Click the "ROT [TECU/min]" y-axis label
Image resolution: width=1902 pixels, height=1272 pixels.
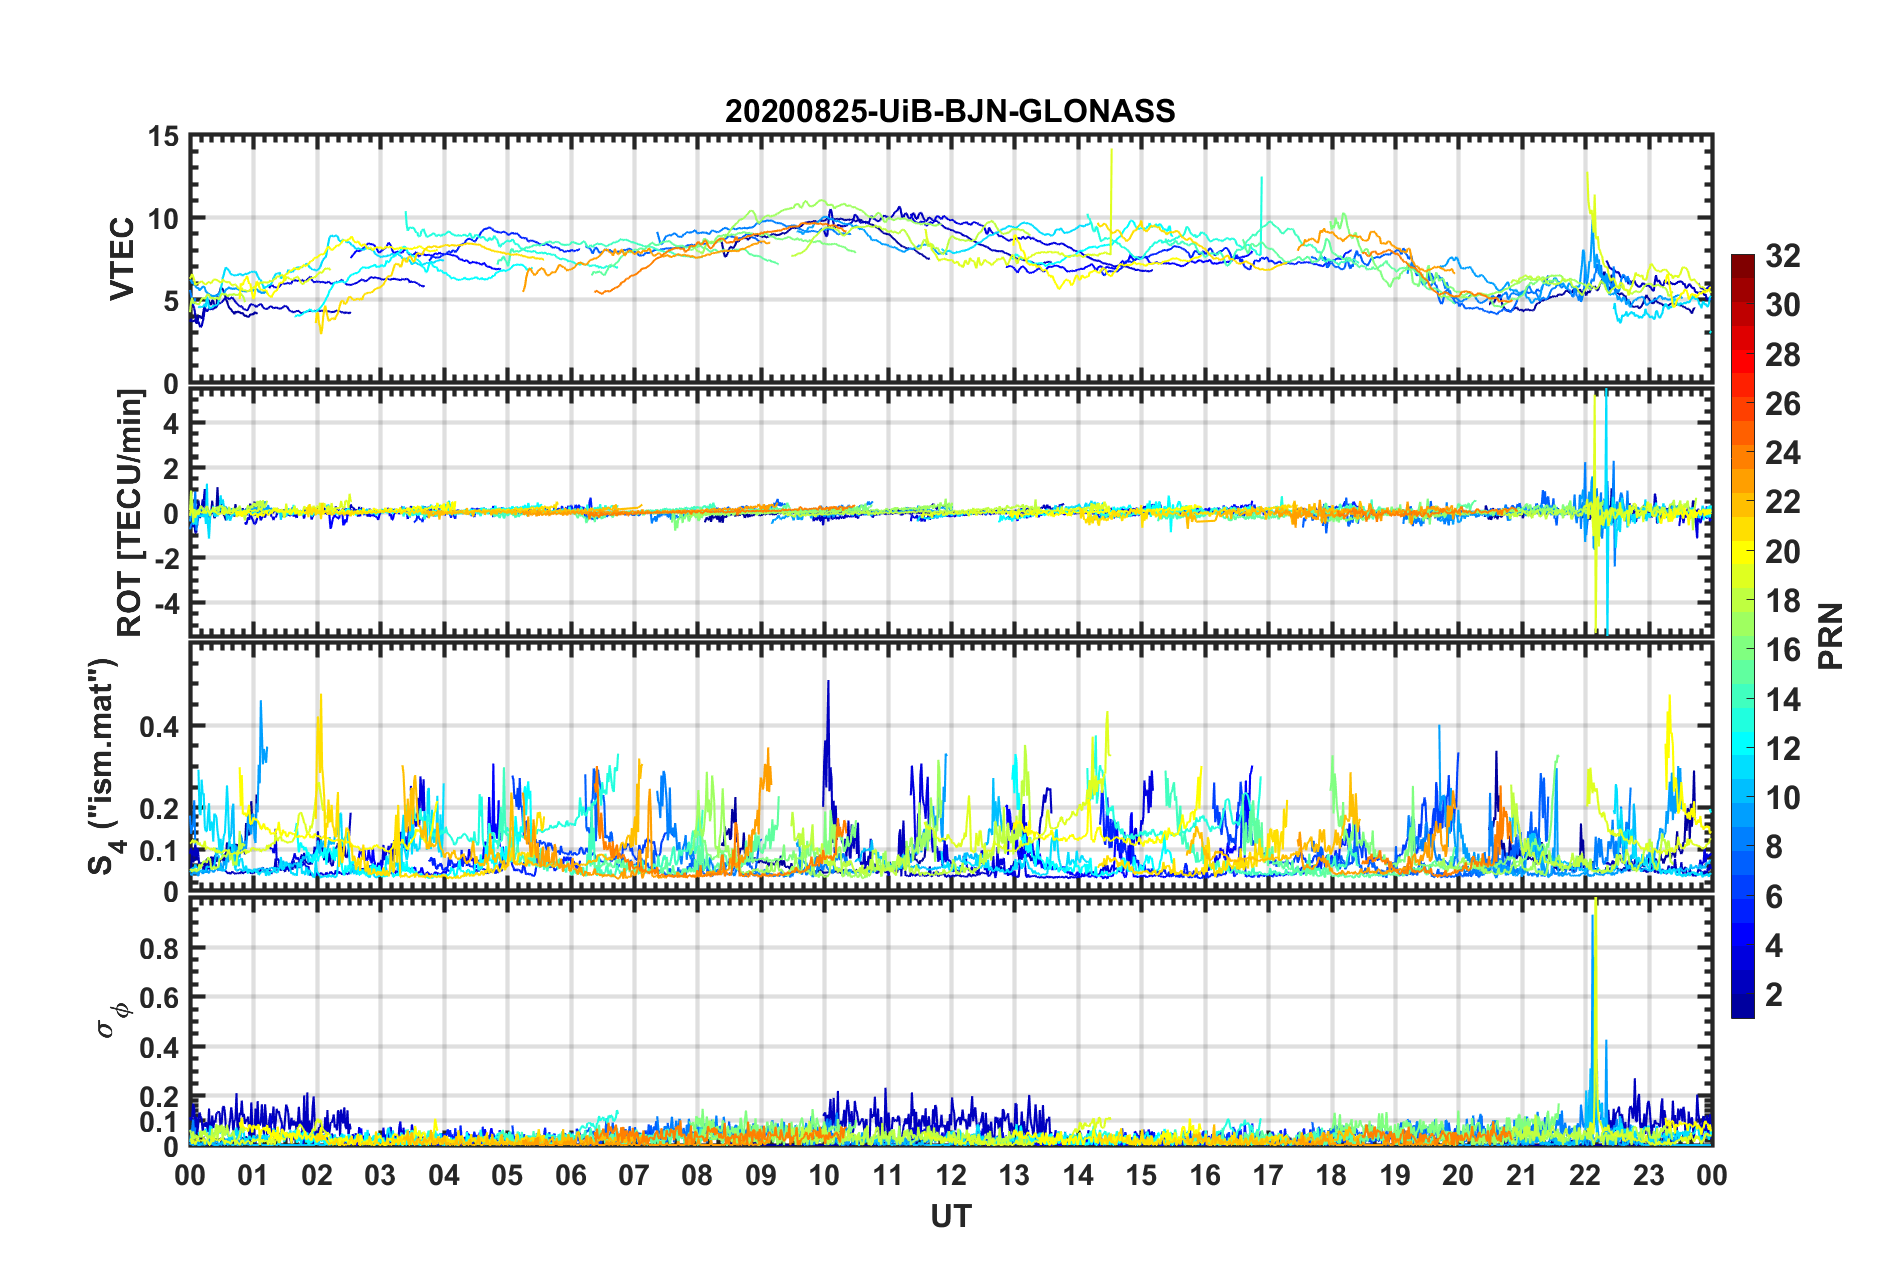(x=130, y=512)
